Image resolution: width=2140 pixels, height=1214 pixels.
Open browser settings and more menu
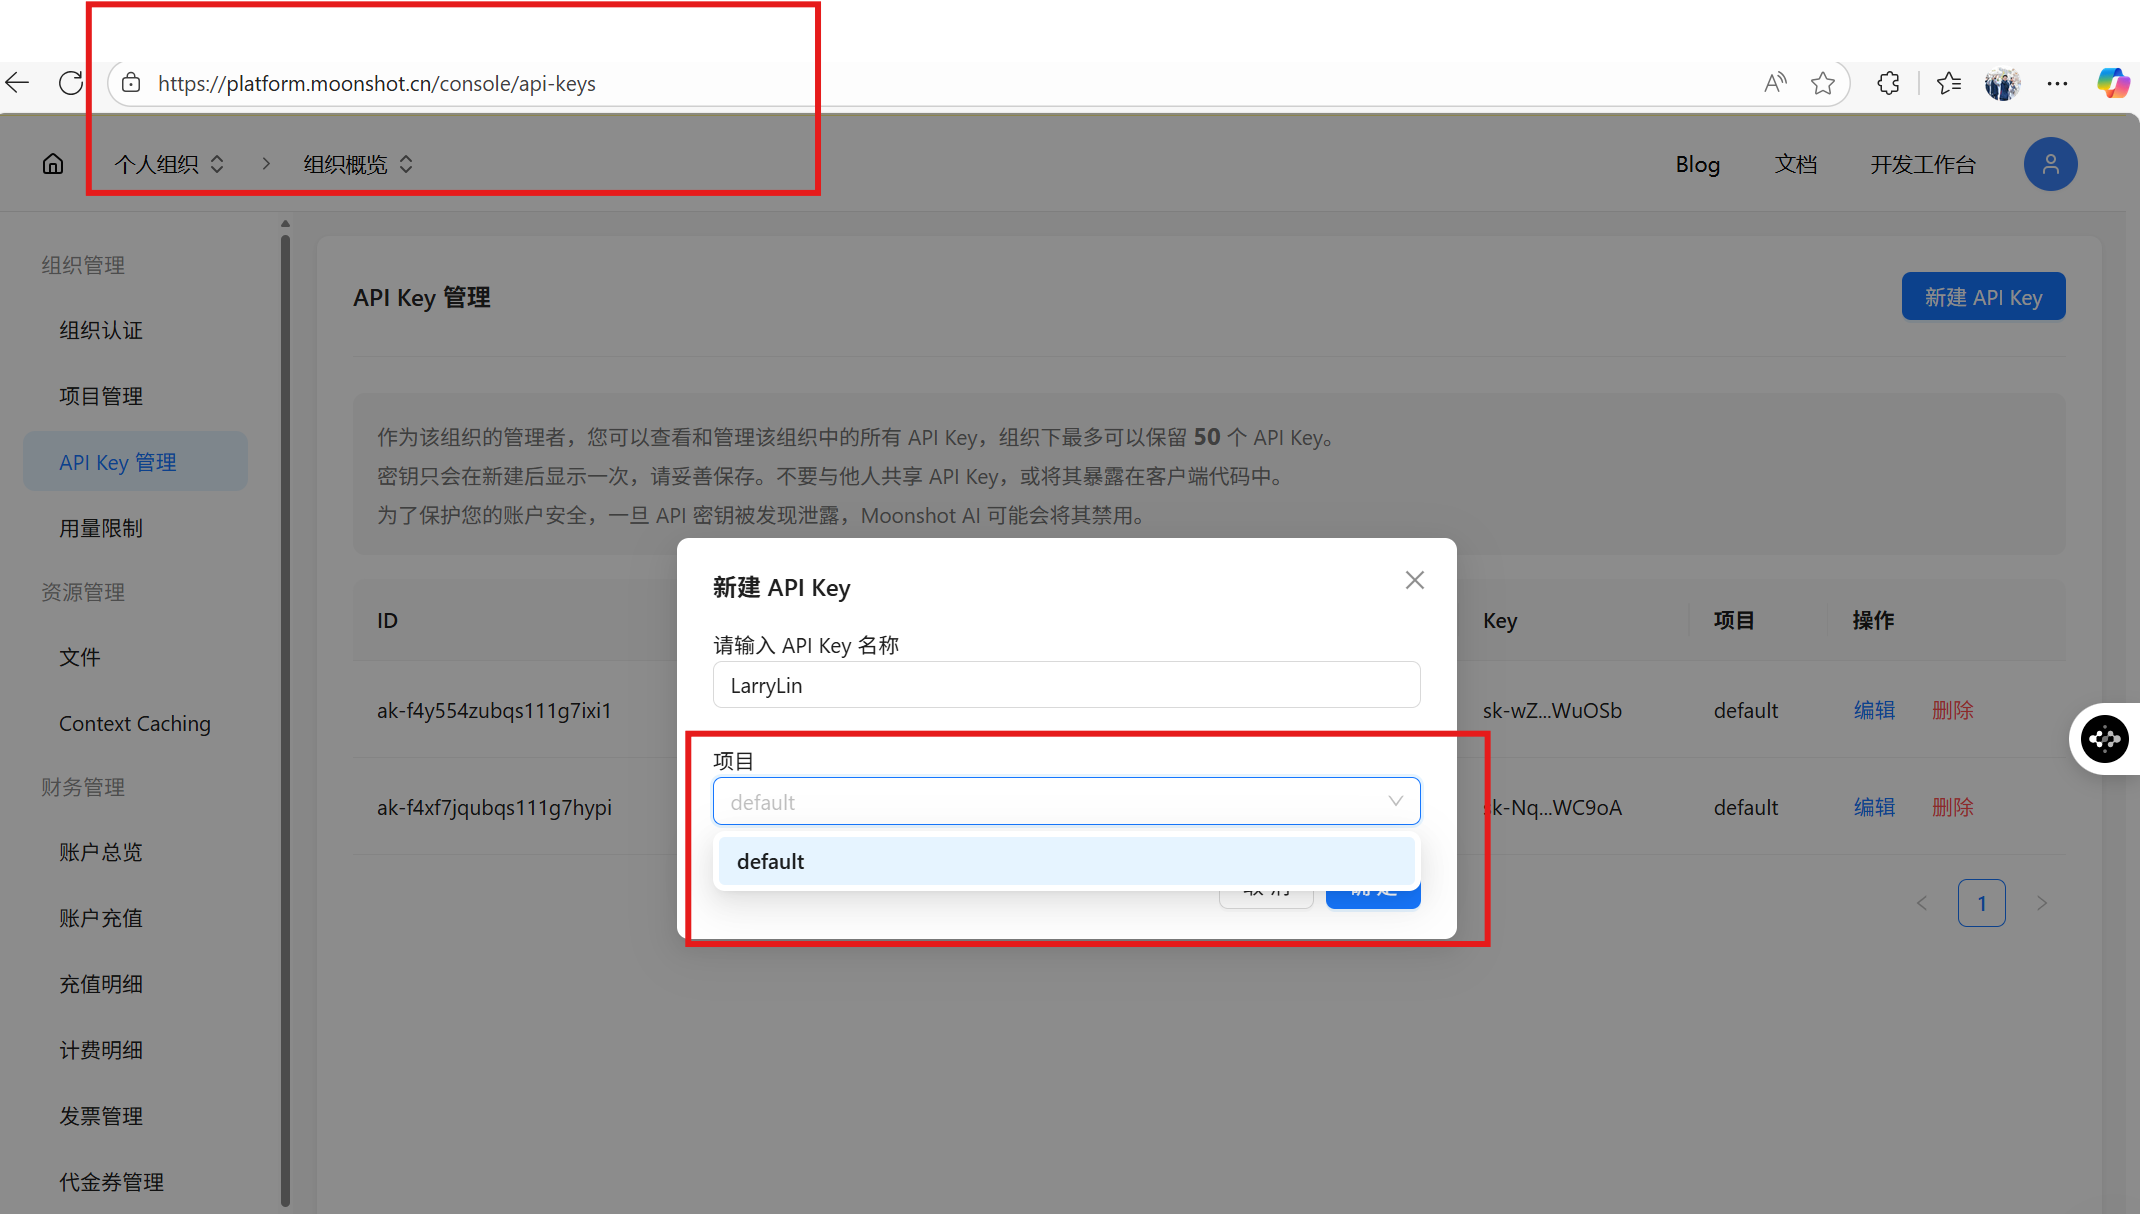[x=2057, y=83]
